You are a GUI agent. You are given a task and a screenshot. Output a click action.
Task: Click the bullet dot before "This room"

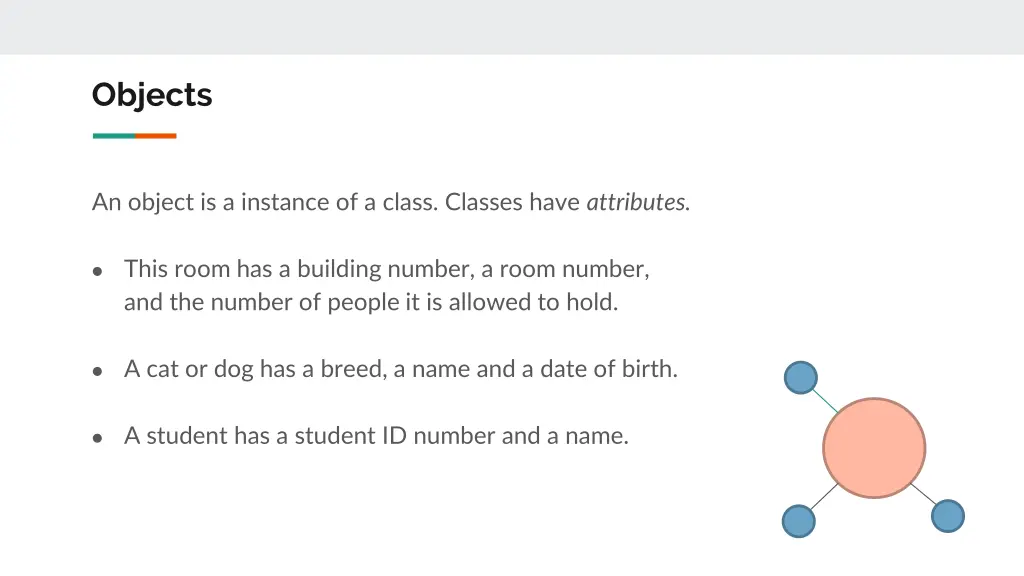click(97, 271)
